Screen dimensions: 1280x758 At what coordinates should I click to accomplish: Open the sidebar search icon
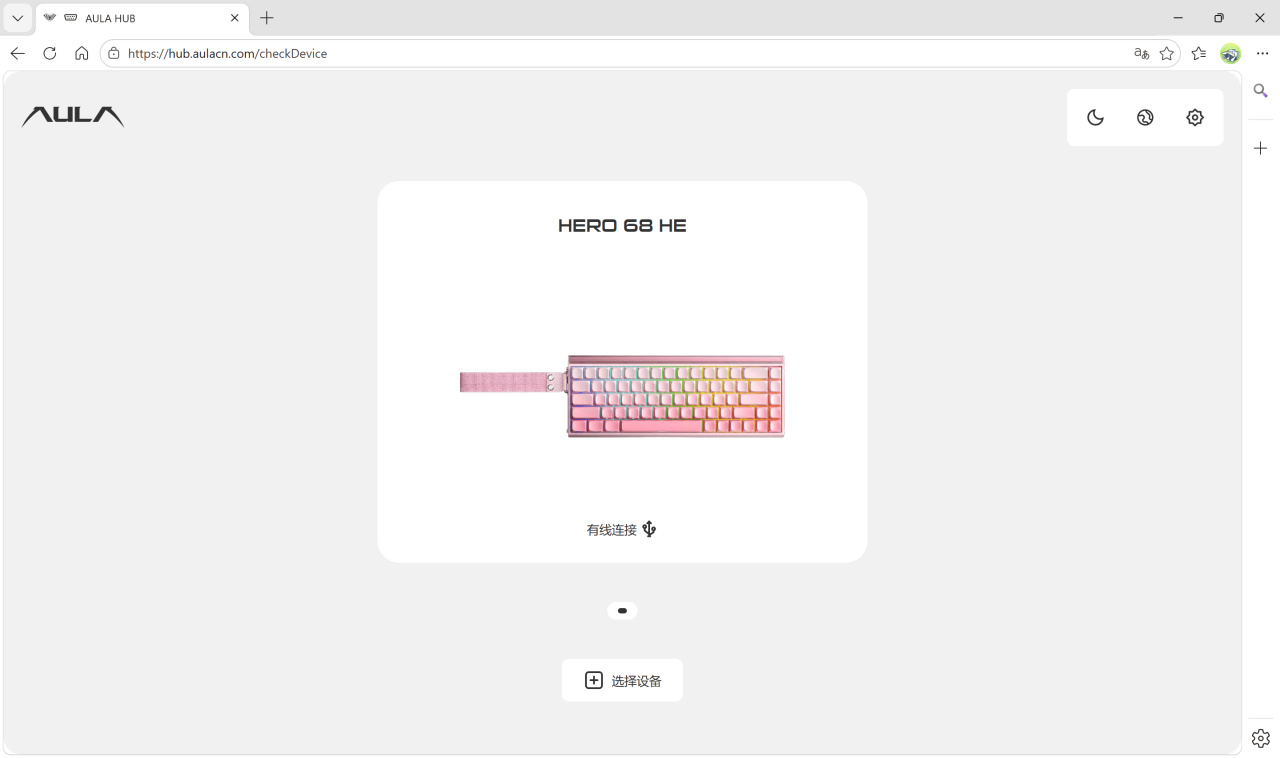(x=1261, y=91)
